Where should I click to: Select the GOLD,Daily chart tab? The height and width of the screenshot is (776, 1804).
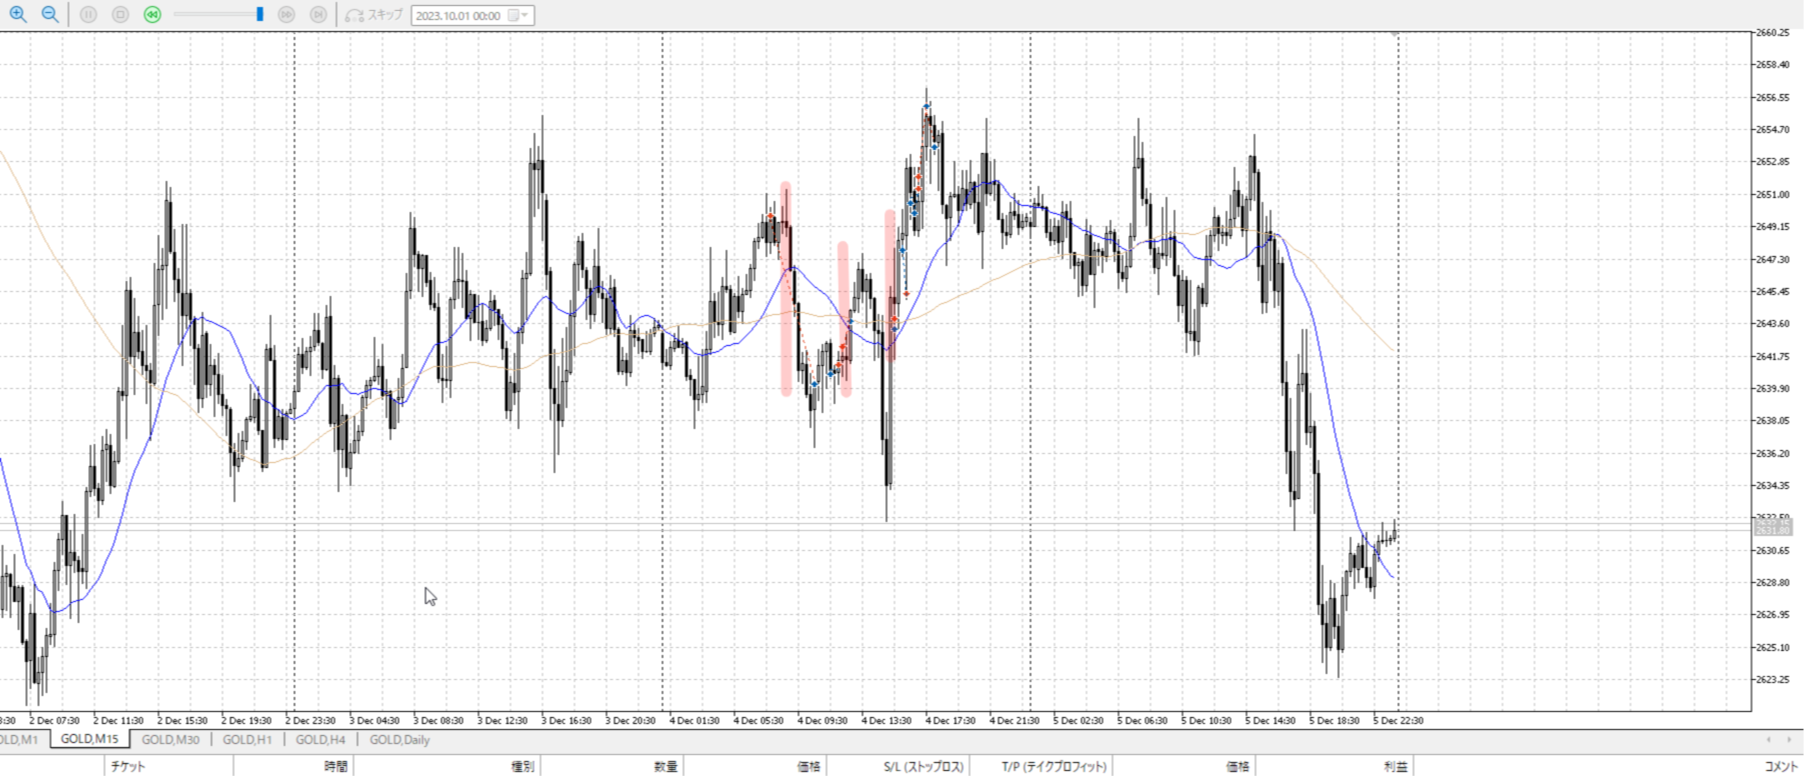(x=399, y=740)
